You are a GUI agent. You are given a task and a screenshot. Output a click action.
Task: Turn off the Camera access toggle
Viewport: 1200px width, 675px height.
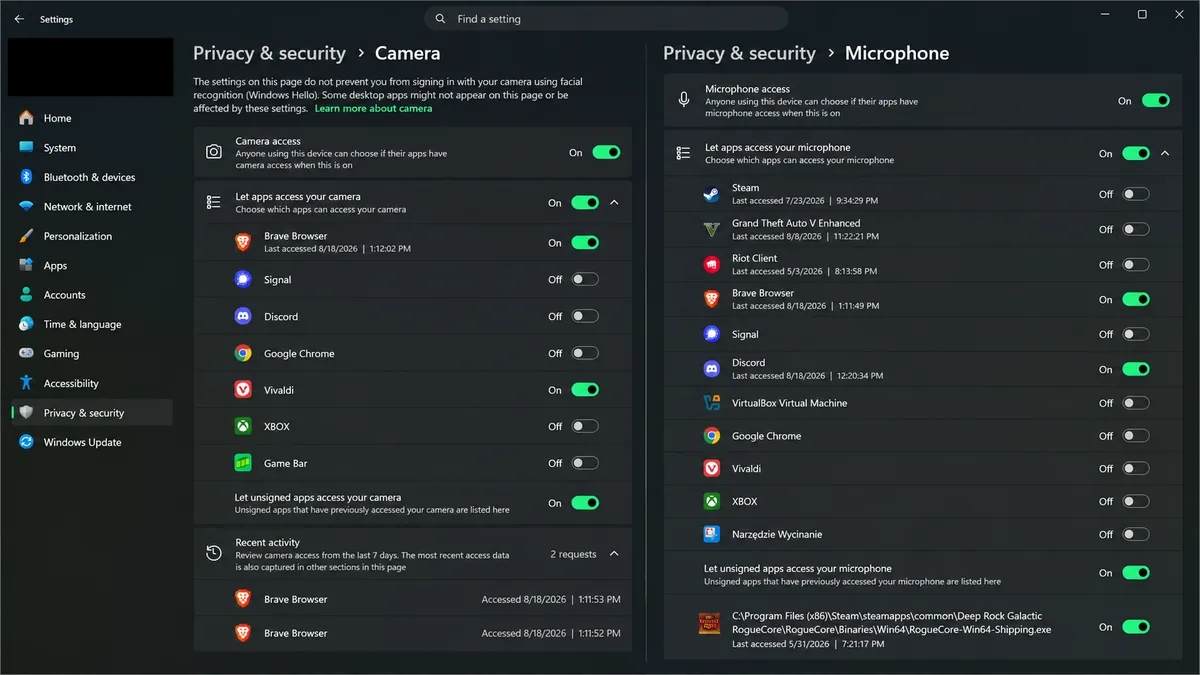tap(606, 152)
